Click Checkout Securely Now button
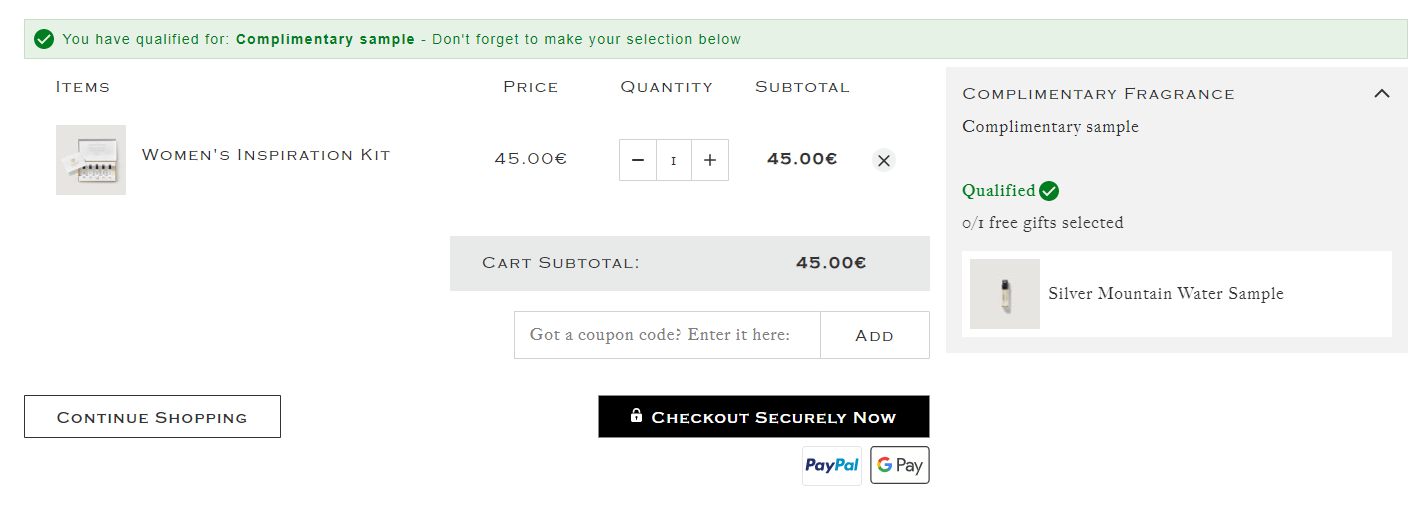 pyautogui.click(x=764, y=417)
